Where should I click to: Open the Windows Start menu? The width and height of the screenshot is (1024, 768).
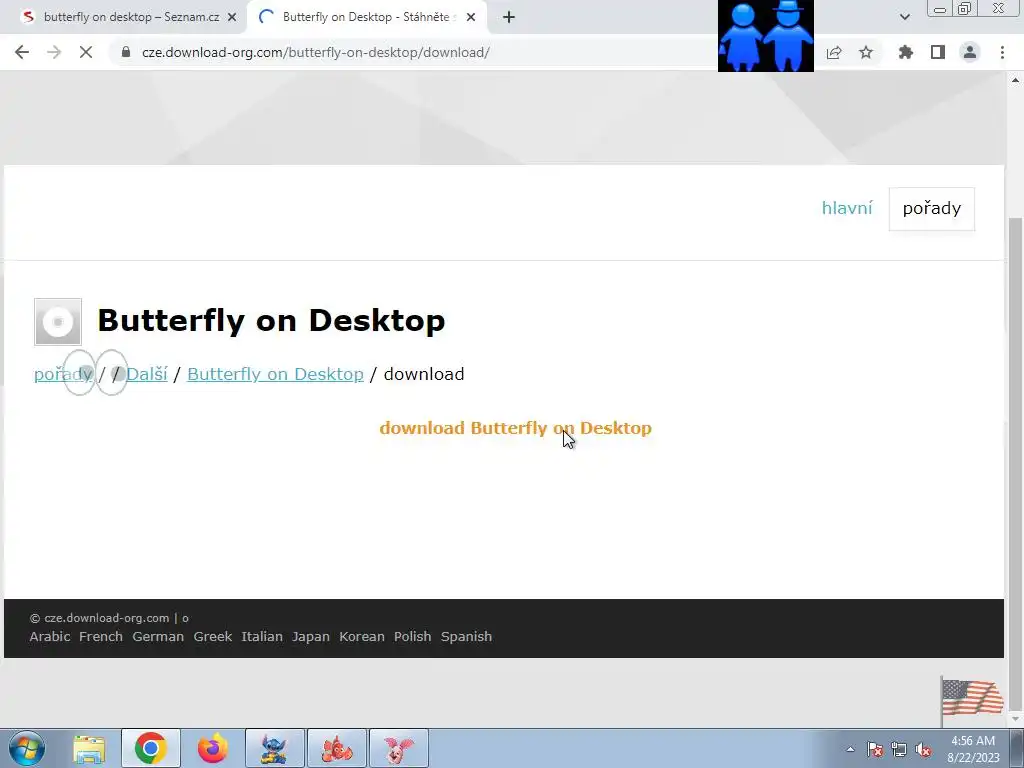tap(27, 748)
